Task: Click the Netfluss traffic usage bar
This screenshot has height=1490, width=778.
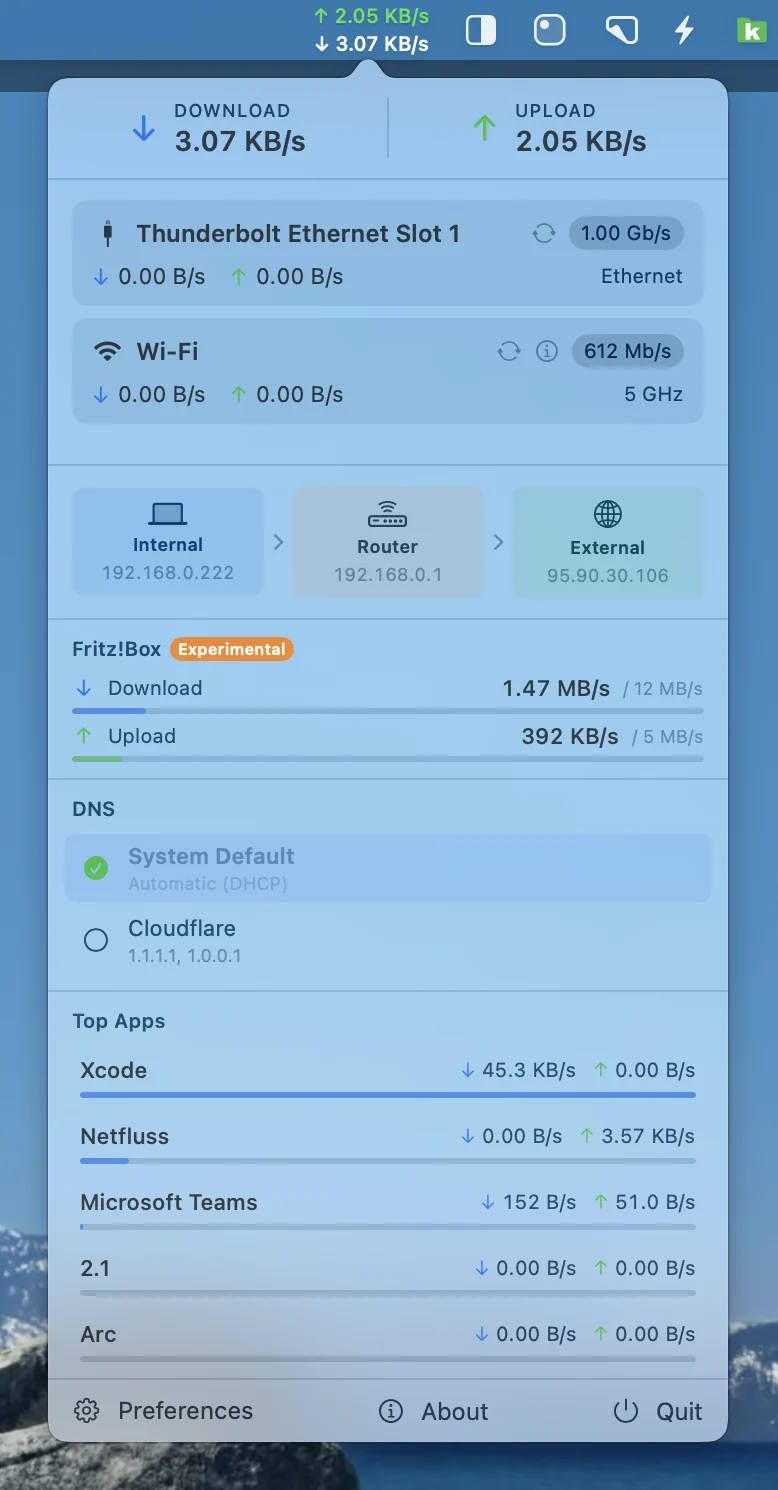Action: (x=388, y=1161)
